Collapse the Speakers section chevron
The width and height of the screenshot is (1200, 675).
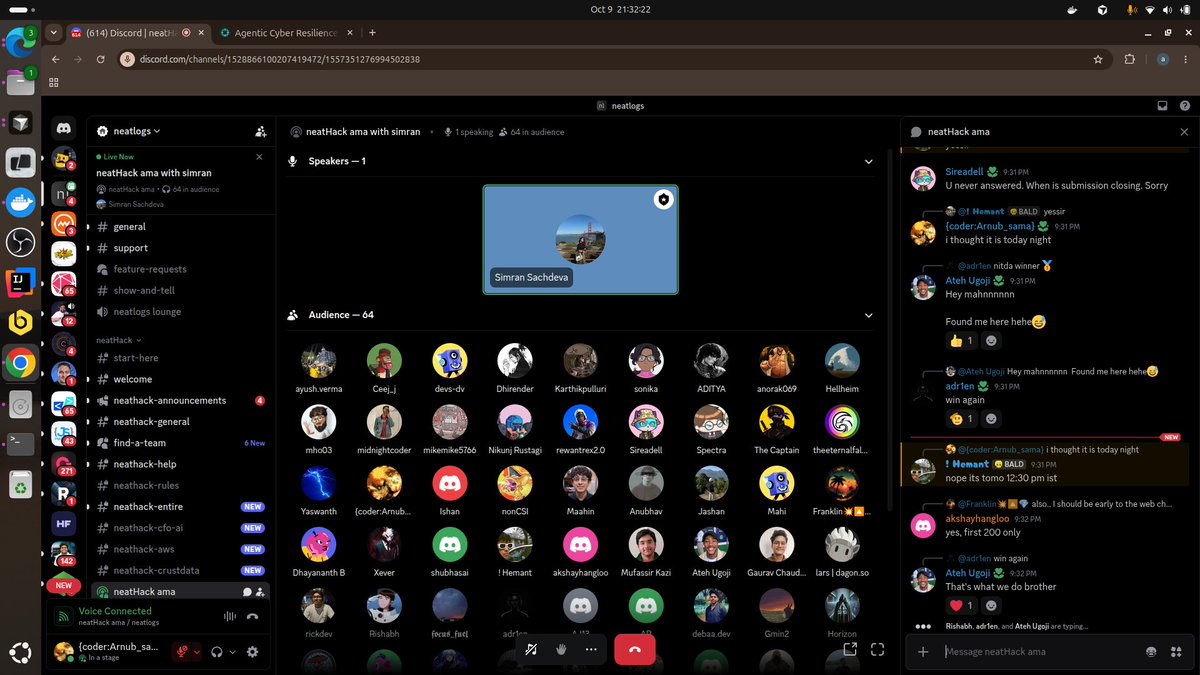click(x=868, y=161)
